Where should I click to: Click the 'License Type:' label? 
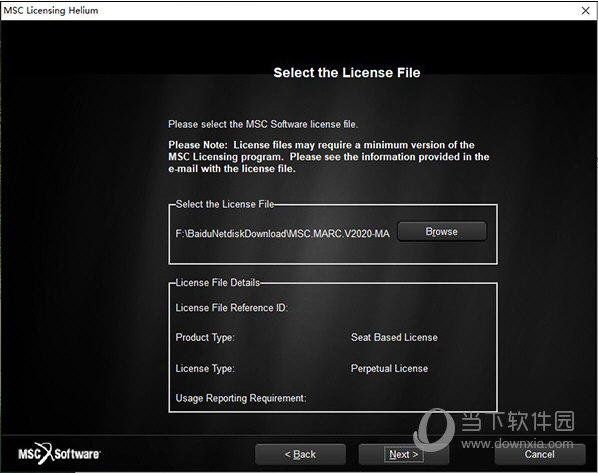pyautogui.click(x=205, y=369)
